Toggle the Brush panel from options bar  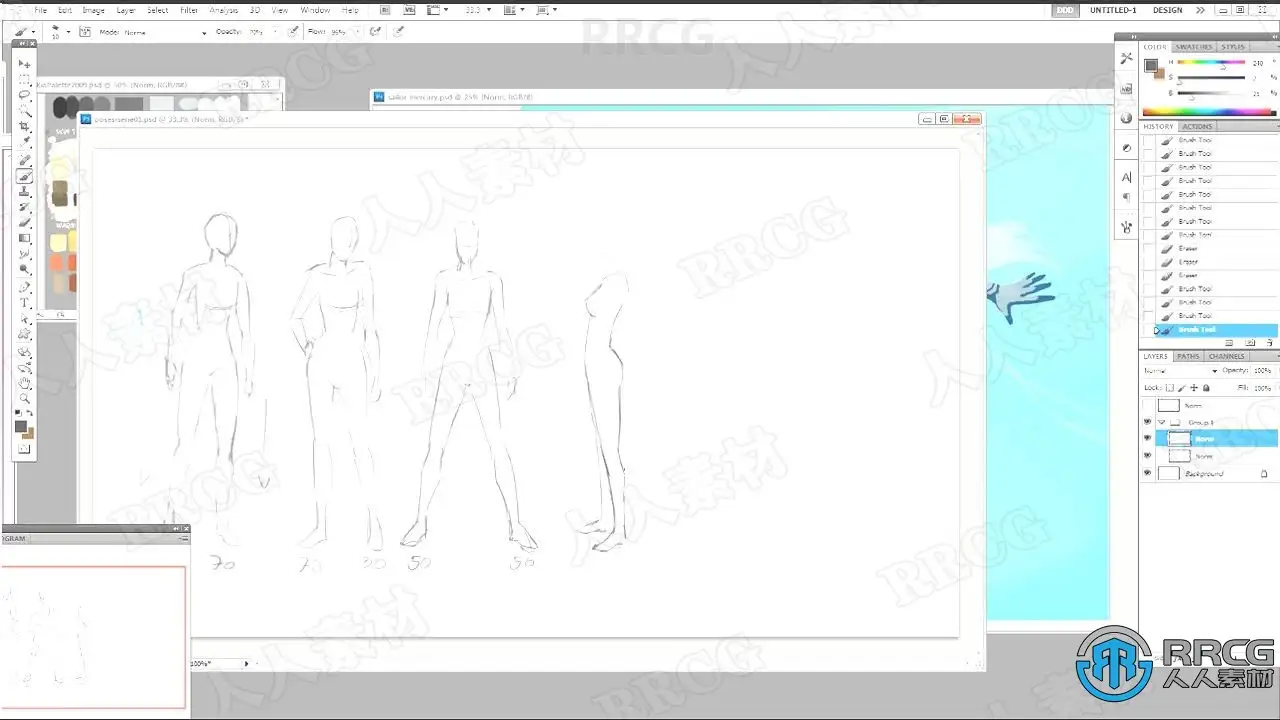(x=84, y=32)
